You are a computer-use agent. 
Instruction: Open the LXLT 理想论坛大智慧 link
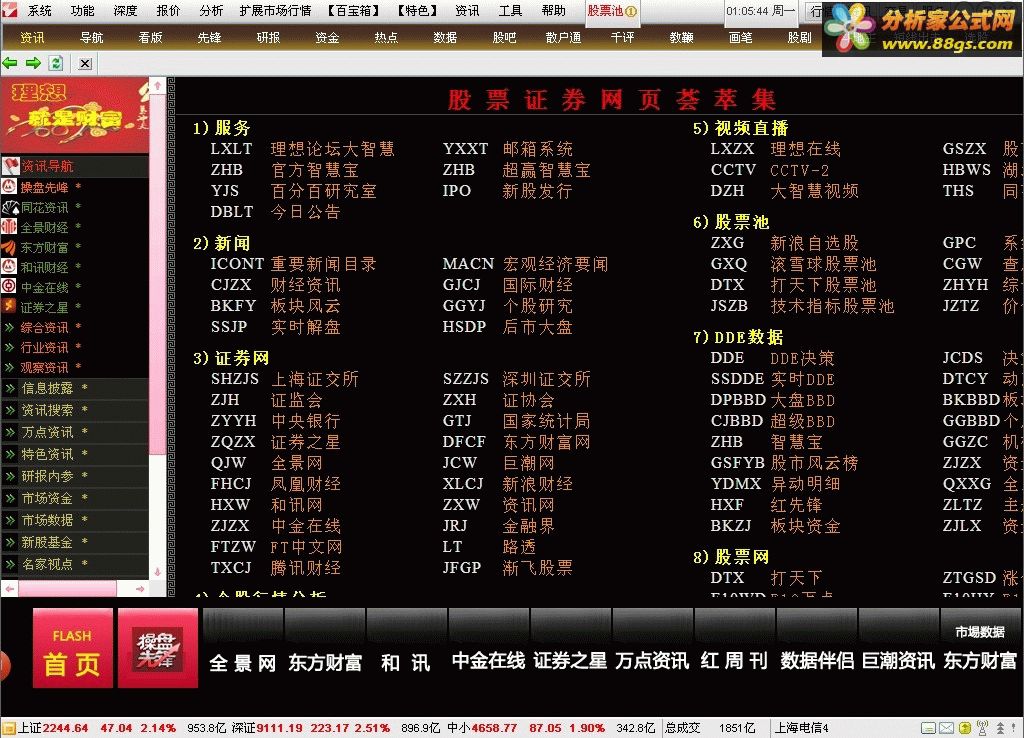coord(302,149)
